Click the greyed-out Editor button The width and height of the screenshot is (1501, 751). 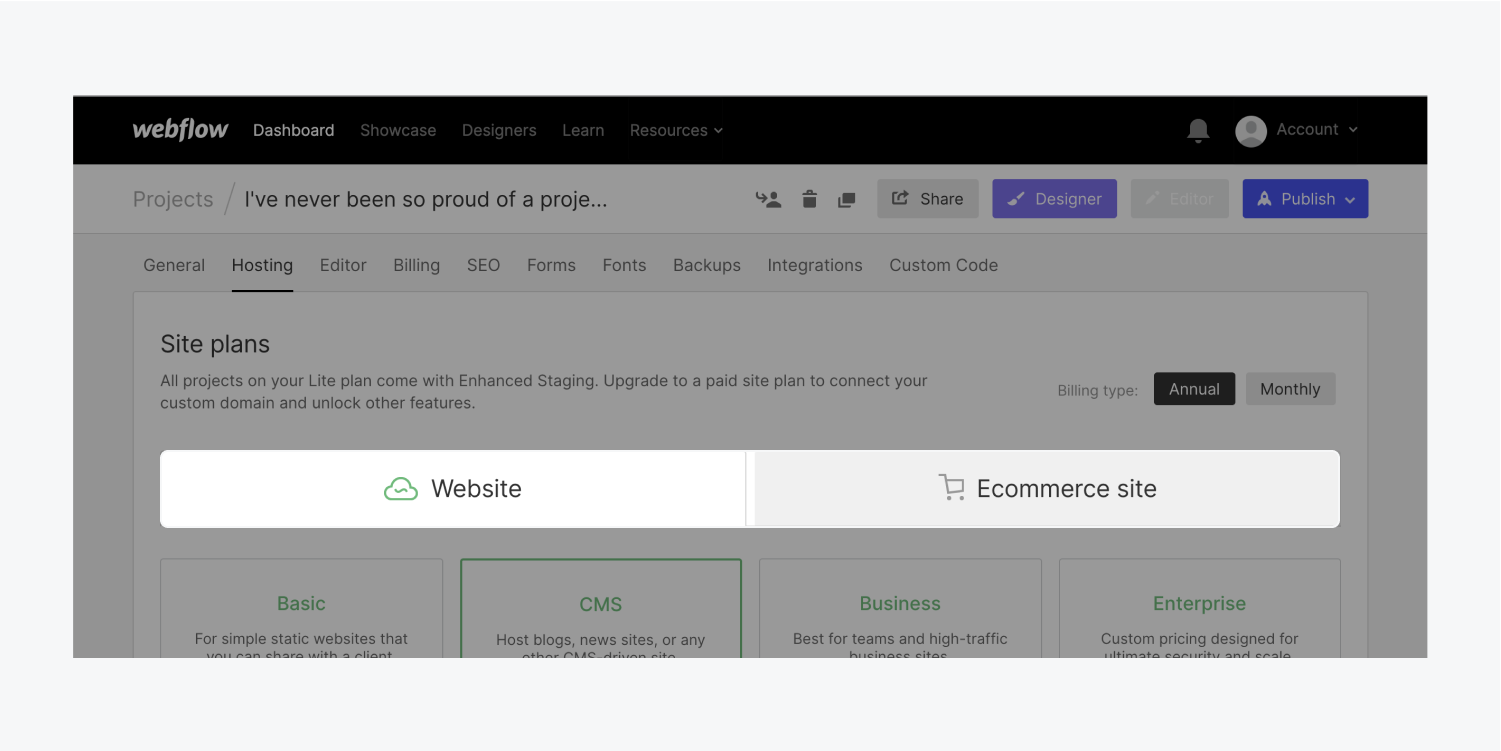1180,199
